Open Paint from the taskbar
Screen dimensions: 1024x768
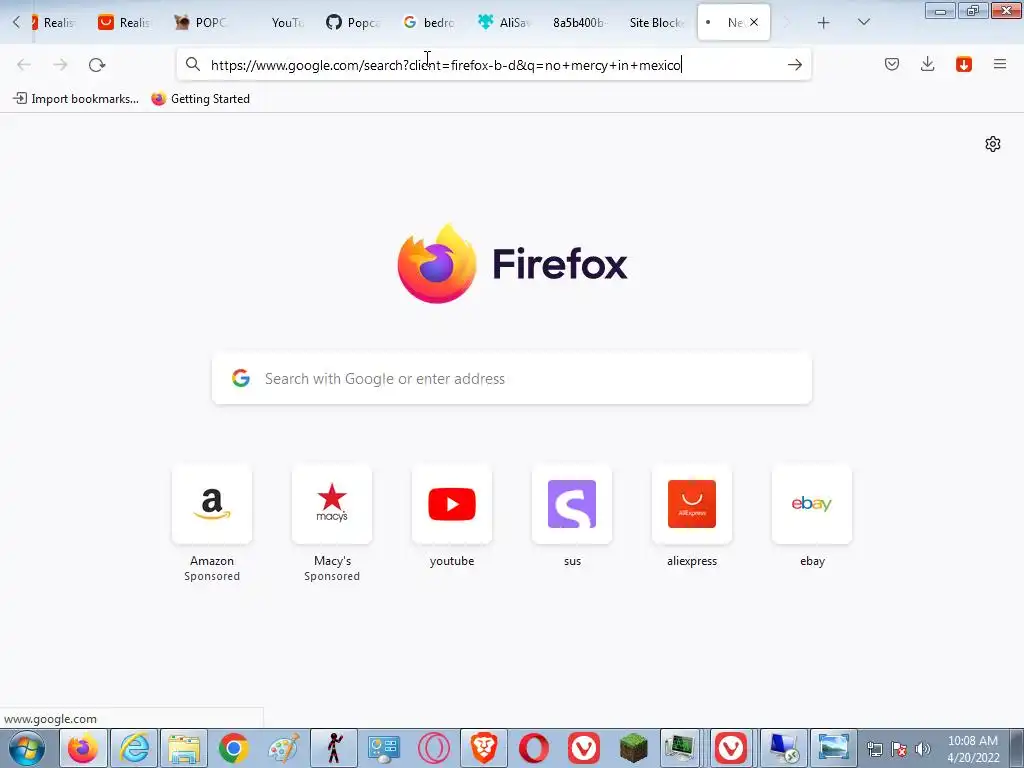(x=283, y=748)
